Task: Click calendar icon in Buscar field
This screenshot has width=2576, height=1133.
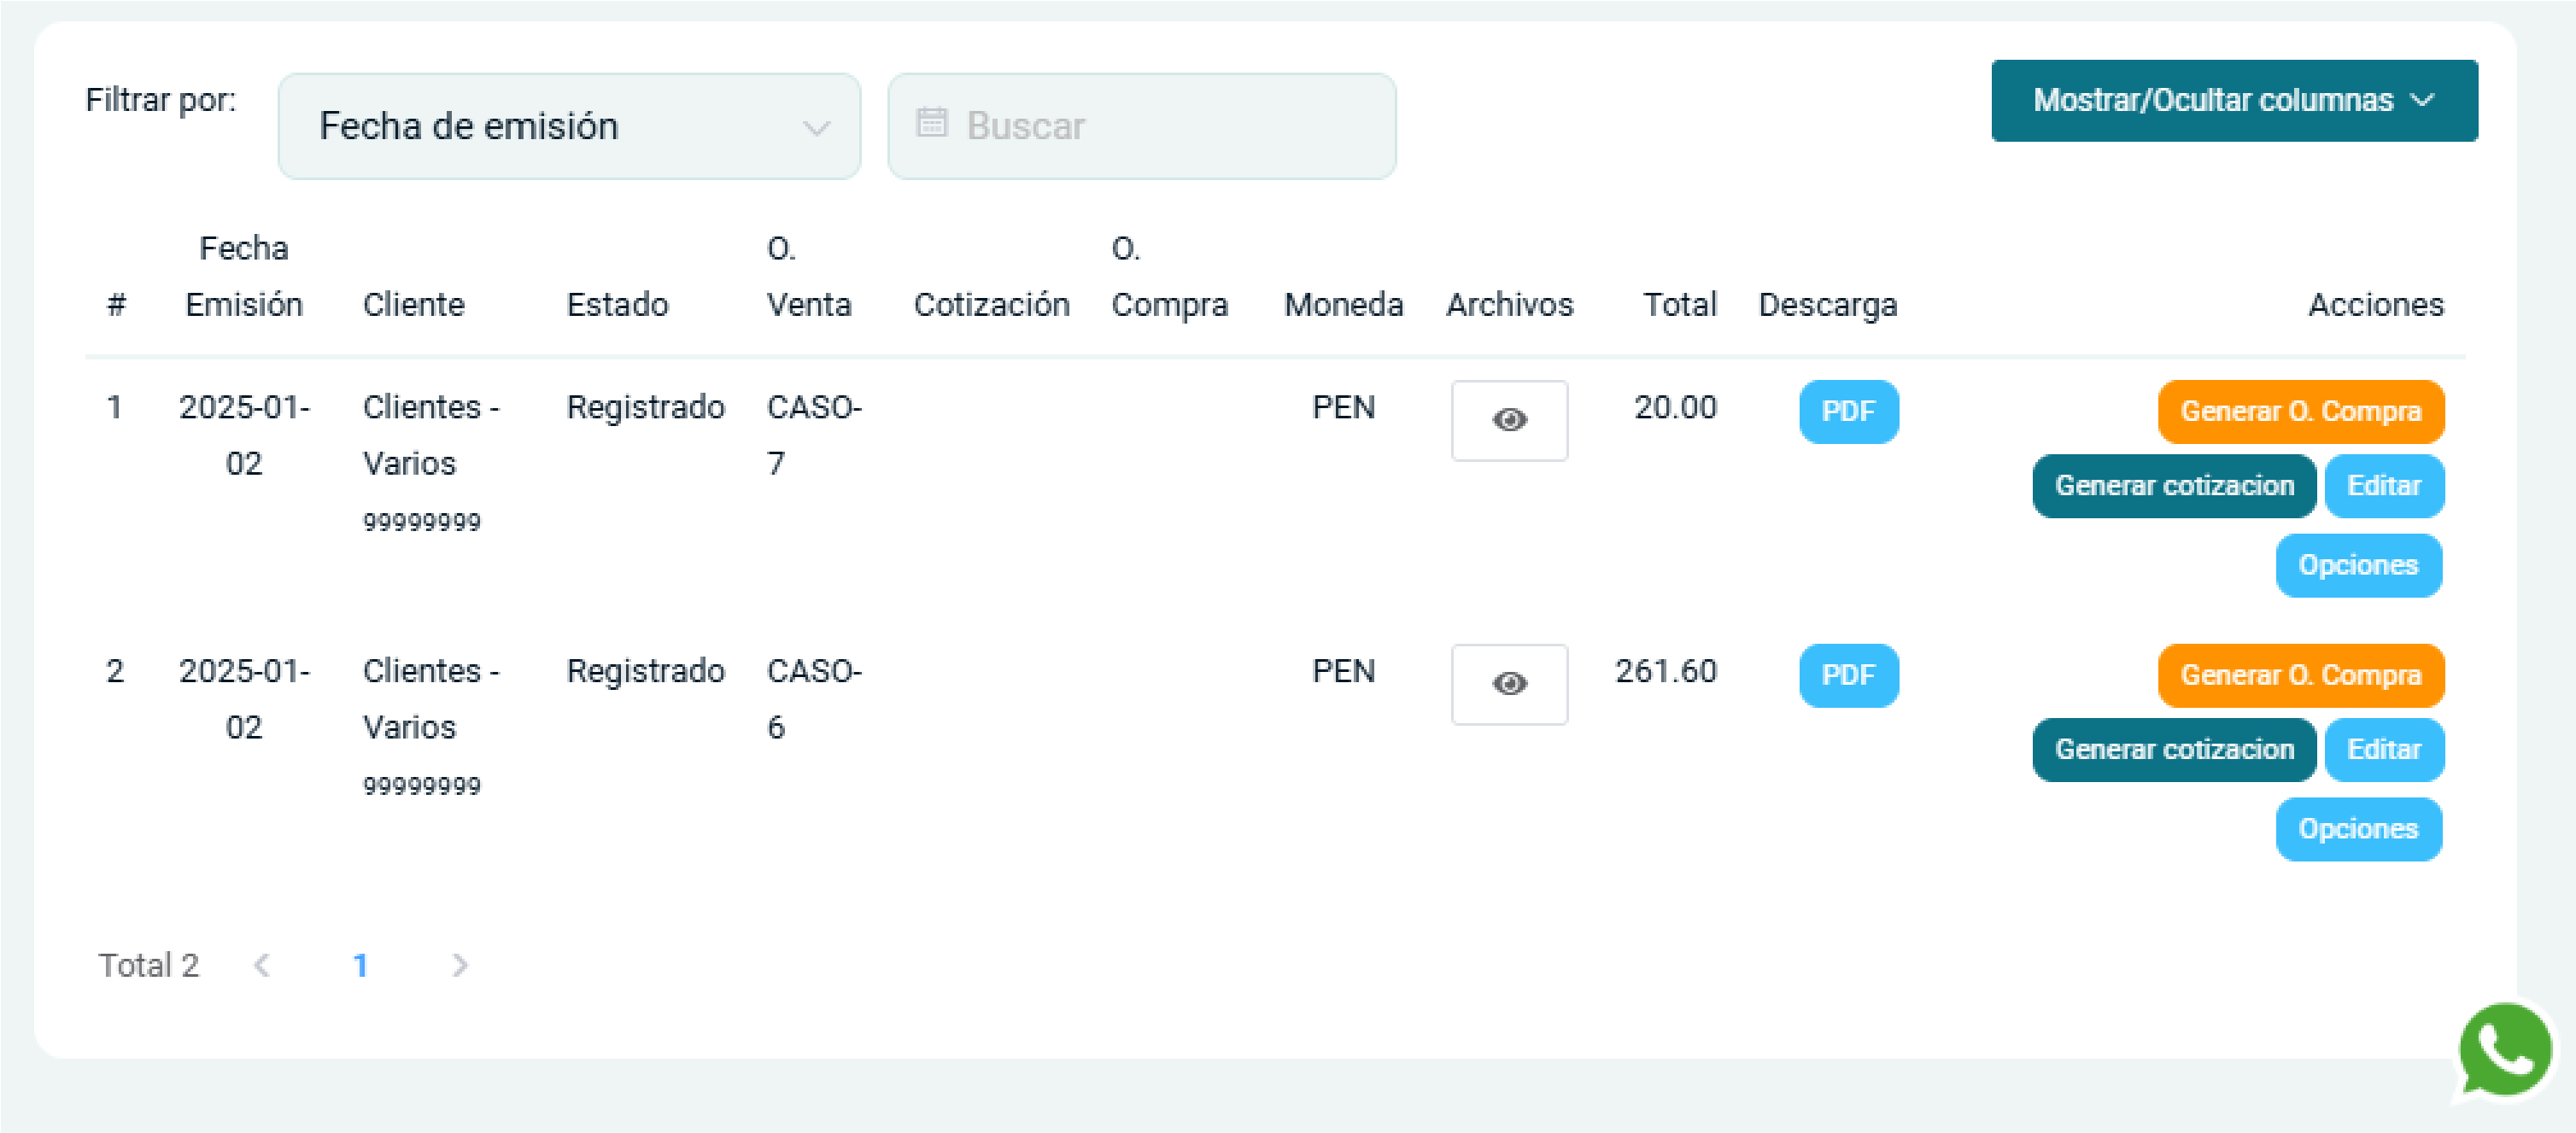Action: (x=931, y=124)
